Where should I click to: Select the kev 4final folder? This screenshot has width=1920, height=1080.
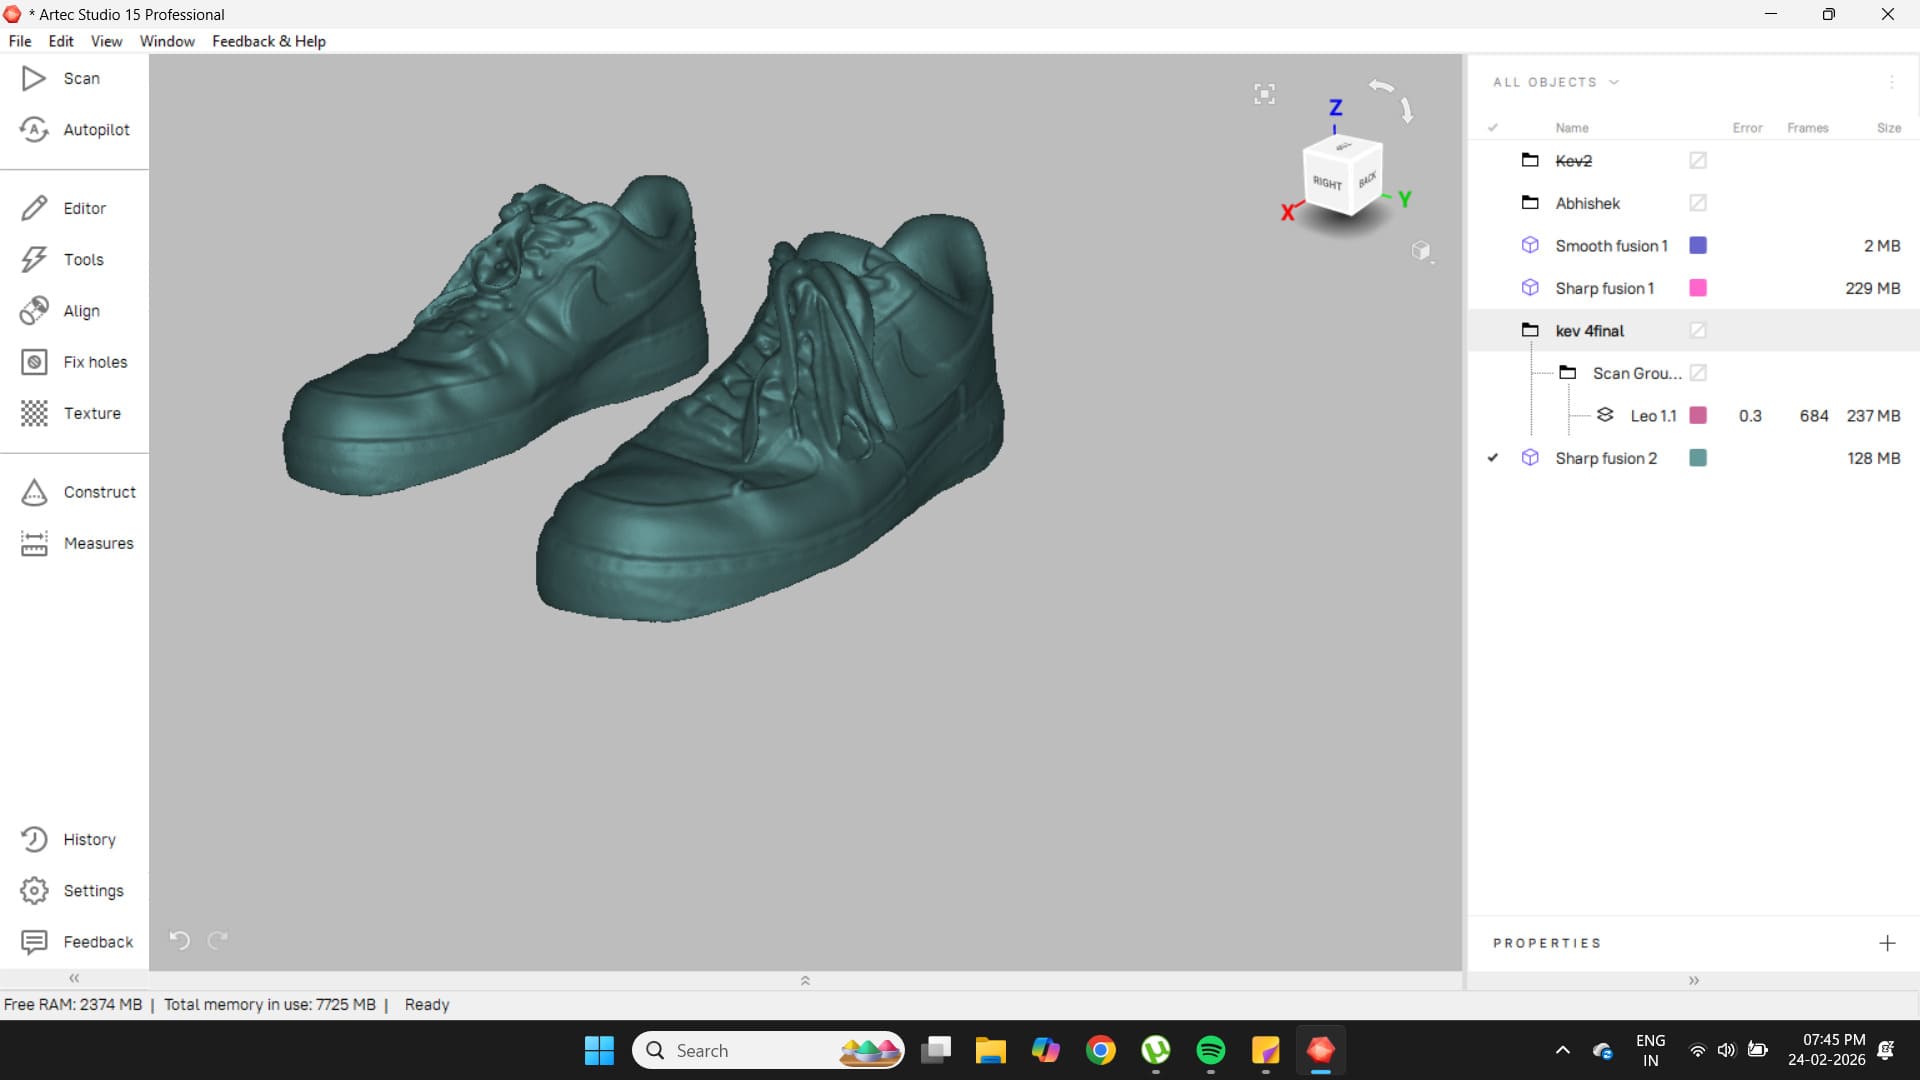(x=1589, y=331)
